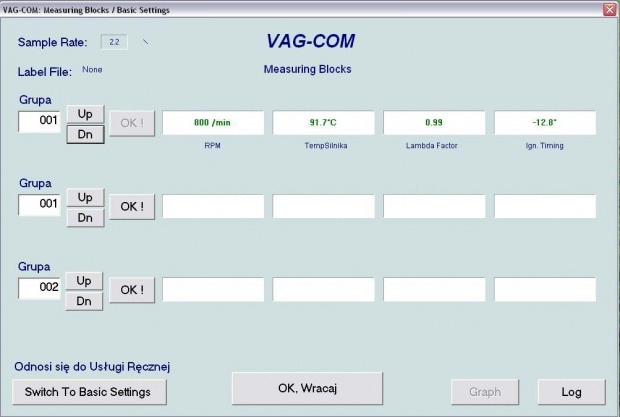Select the 0.99 Lambda Factor value
The image size is (620, 417).
click(x=434, y=123)
